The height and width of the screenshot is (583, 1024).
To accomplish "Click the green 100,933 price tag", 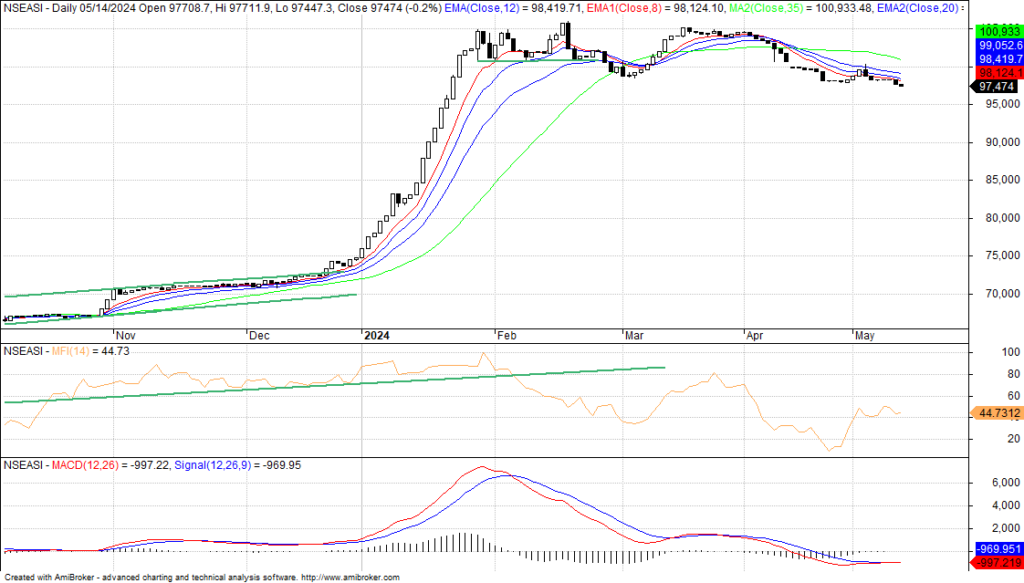I will click(997, 32).
